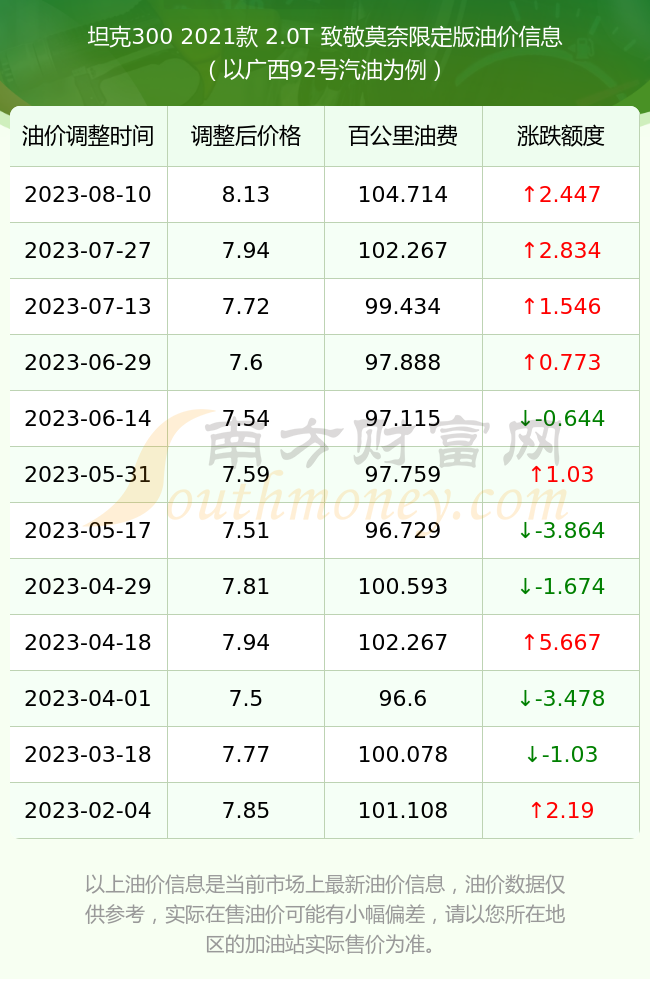Select the fuel cost value 97.759
Viewport: 650px width, 1000px height.
pyautogui.click(x=403, y=474)
